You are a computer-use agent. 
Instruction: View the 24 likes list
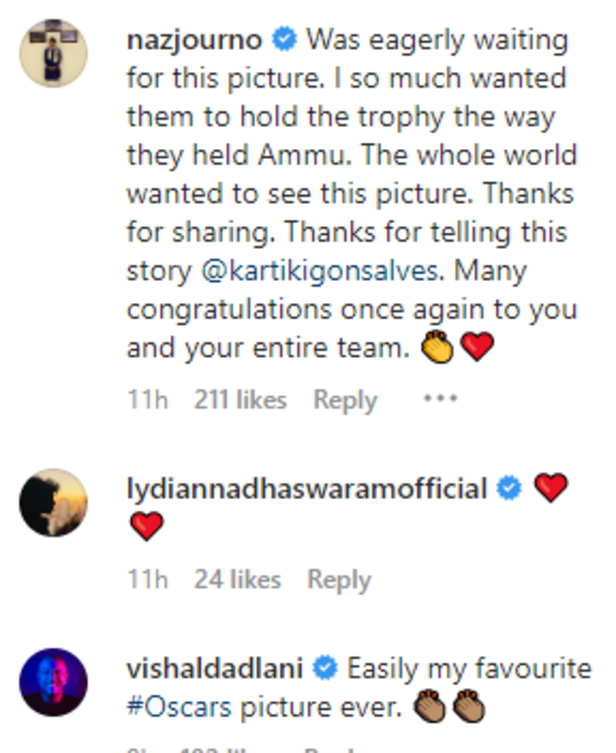(238, 579)
